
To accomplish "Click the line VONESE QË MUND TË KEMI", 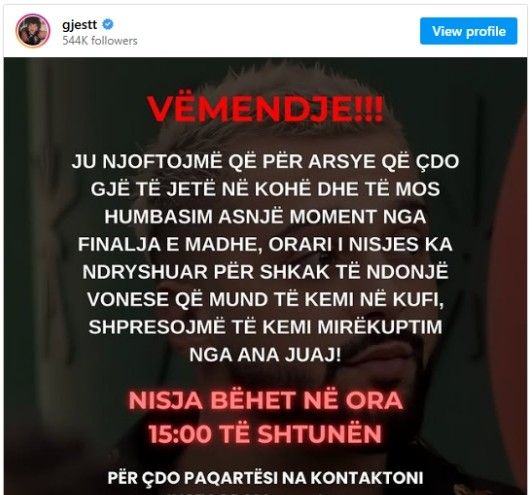I will coord(265,299).
